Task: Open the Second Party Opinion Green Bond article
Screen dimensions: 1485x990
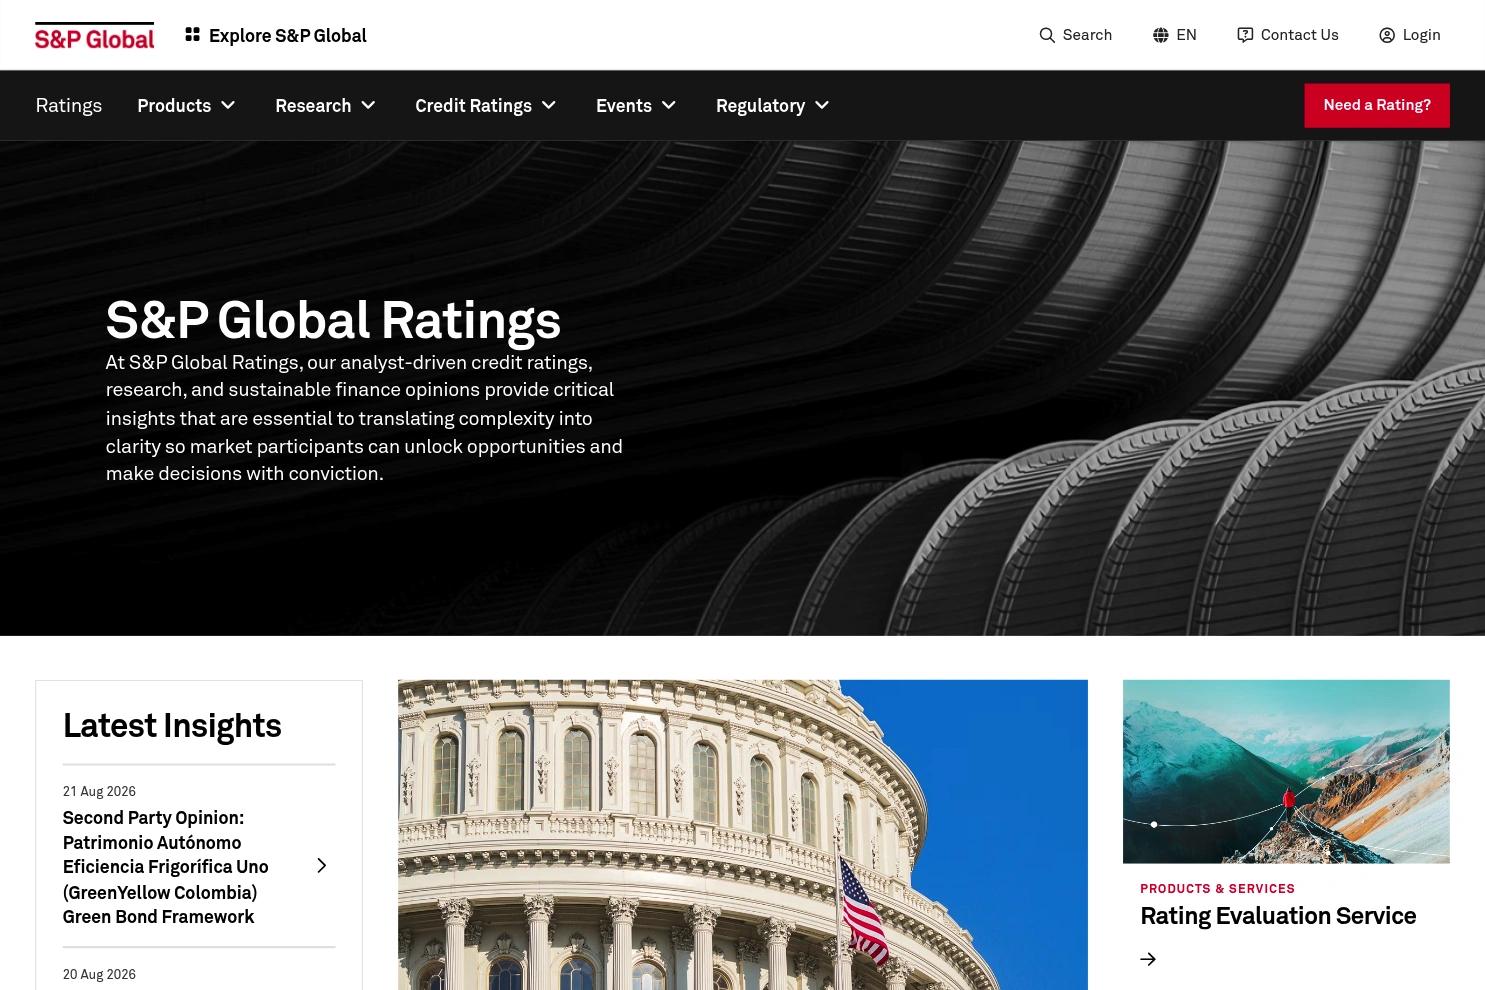Action: point(166,867)
